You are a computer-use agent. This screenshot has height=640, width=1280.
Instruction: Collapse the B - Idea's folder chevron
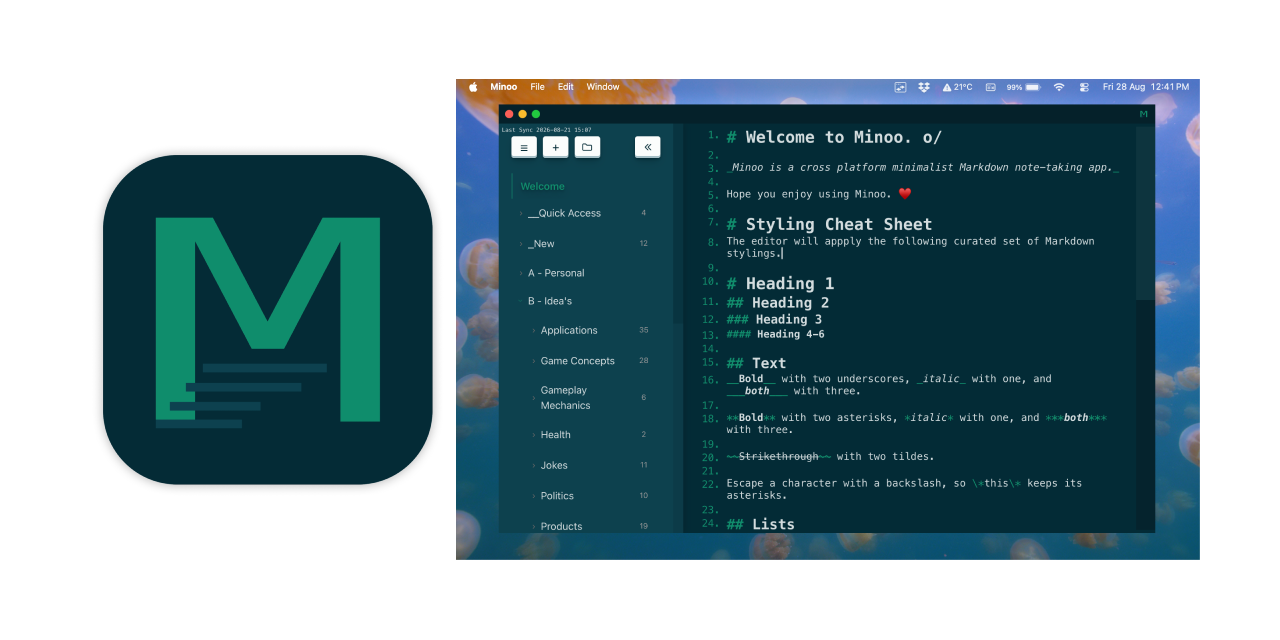pos(521,301)
